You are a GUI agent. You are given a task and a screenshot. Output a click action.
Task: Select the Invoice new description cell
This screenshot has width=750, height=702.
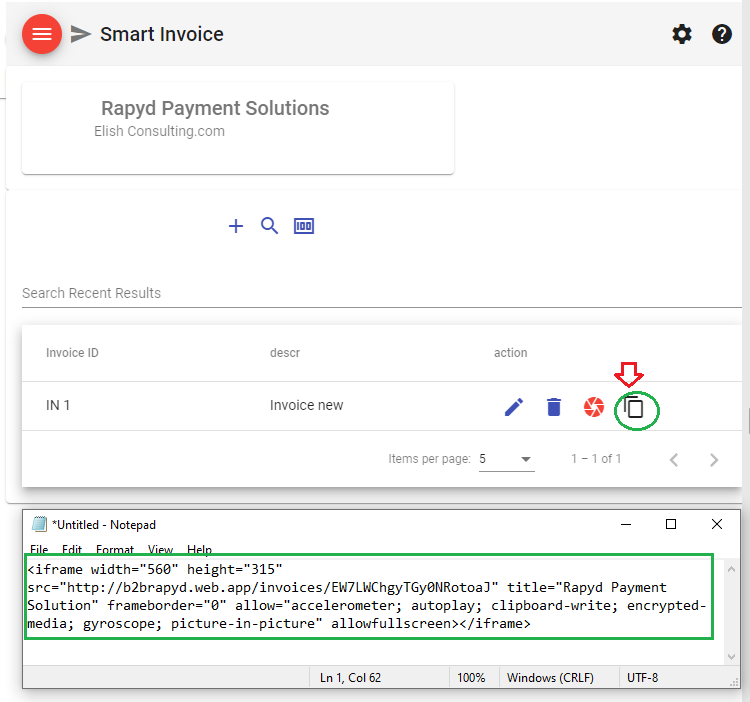pyautogui.click(x=306, y=406)
